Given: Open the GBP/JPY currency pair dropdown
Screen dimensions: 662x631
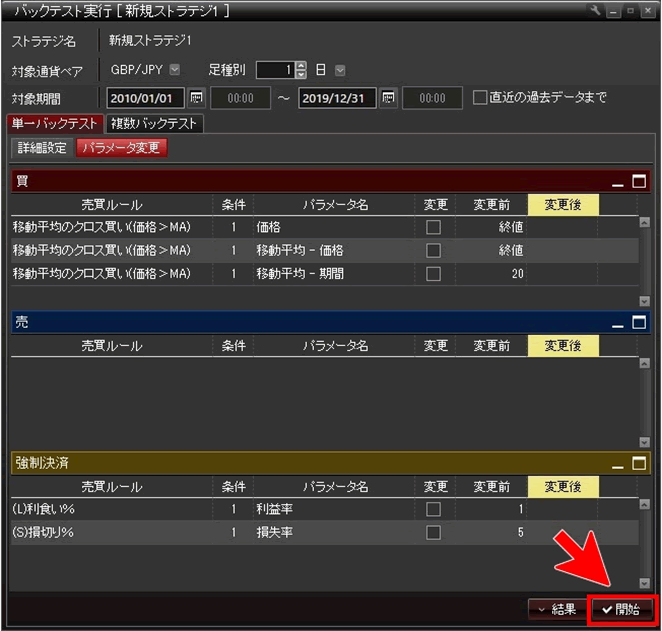Looking at the screenshot, I should [x=174, y=69].
